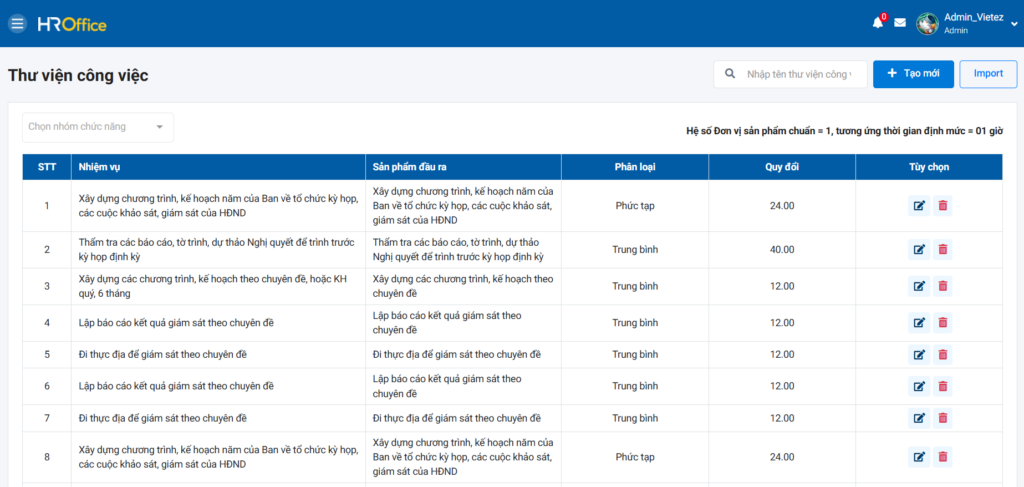
Task: Edit task in row 5
Action: tap(918, 355)
